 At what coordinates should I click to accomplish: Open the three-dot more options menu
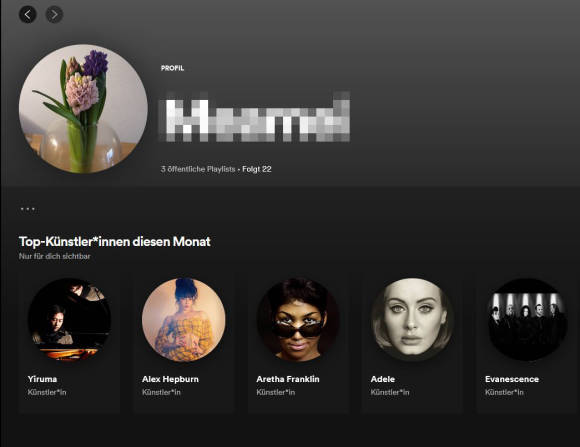click(x=28, y=209)
